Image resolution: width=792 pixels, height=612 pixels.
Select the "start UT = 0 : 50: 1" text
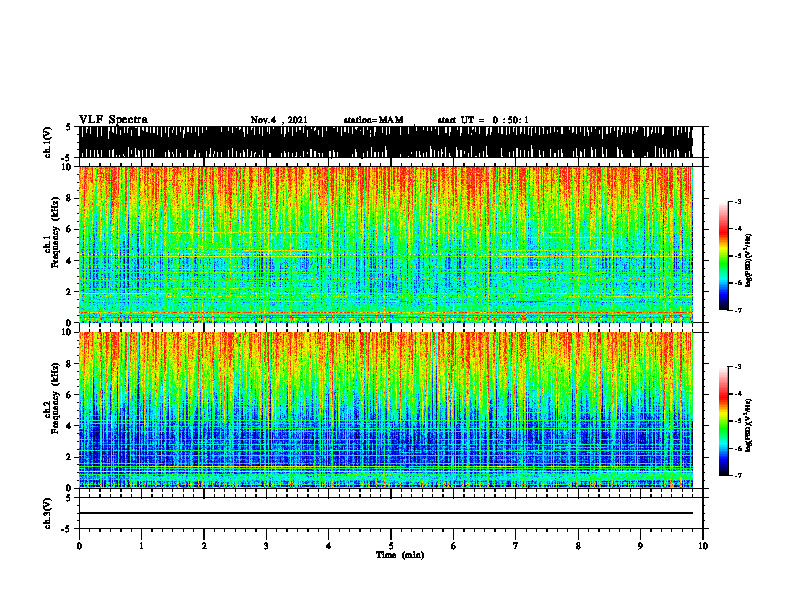click(x=483, y=120)
